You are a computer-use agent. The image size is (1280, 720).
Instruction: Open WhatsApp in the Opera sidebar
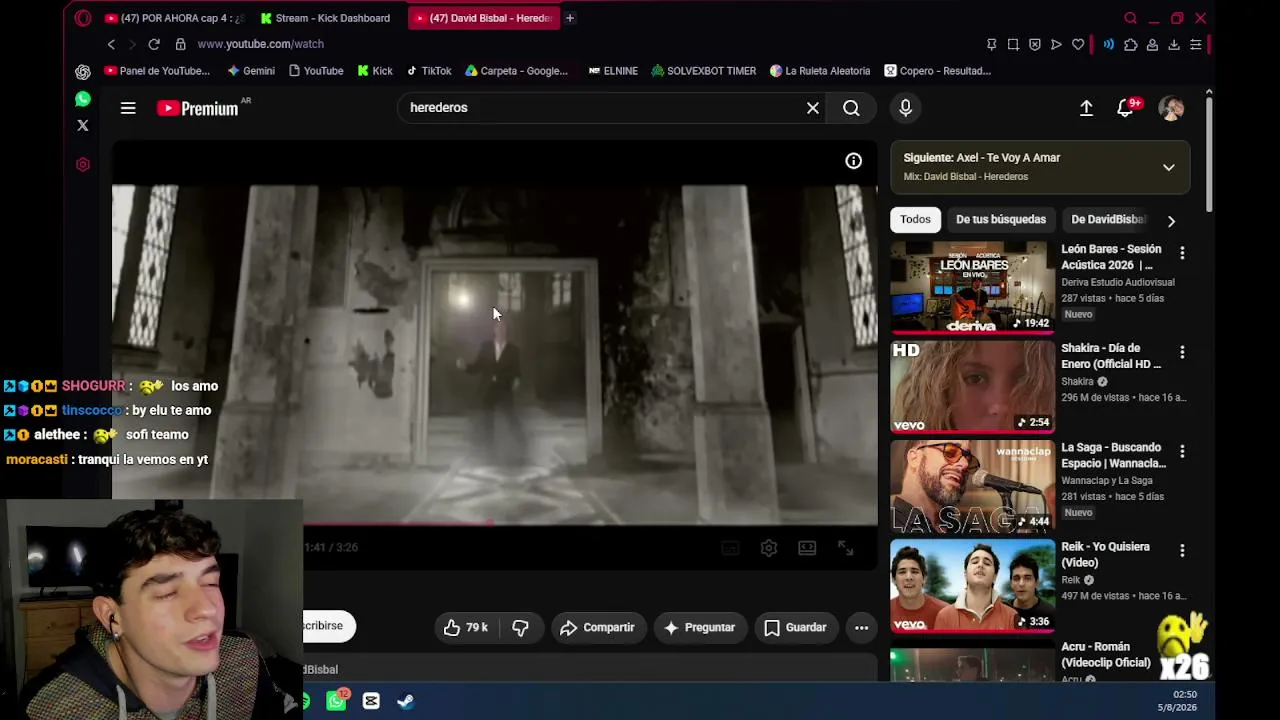click(x=83, y=99)
